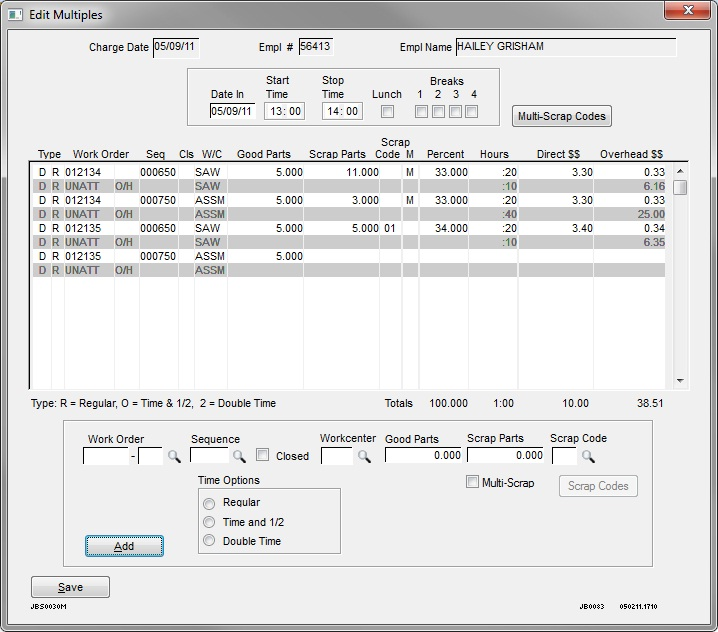Click the Add button
Viewport: 718px width, 632px height.
(124, 546)
